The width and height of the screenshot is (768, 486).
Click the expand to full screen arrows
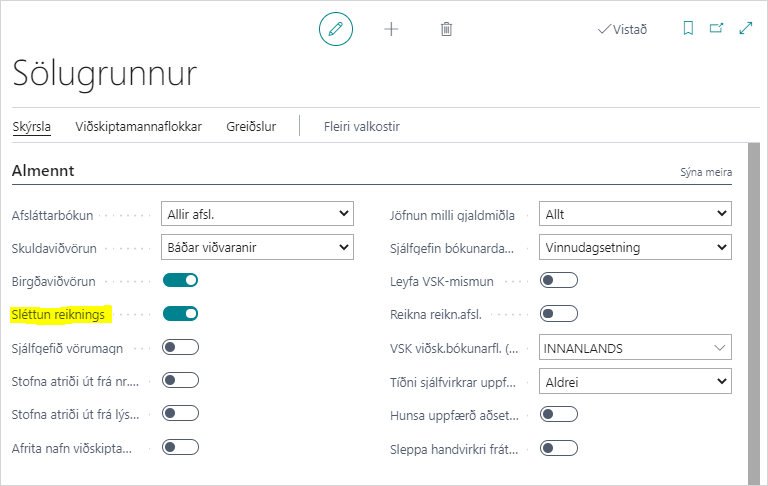[x=745, y=29]
